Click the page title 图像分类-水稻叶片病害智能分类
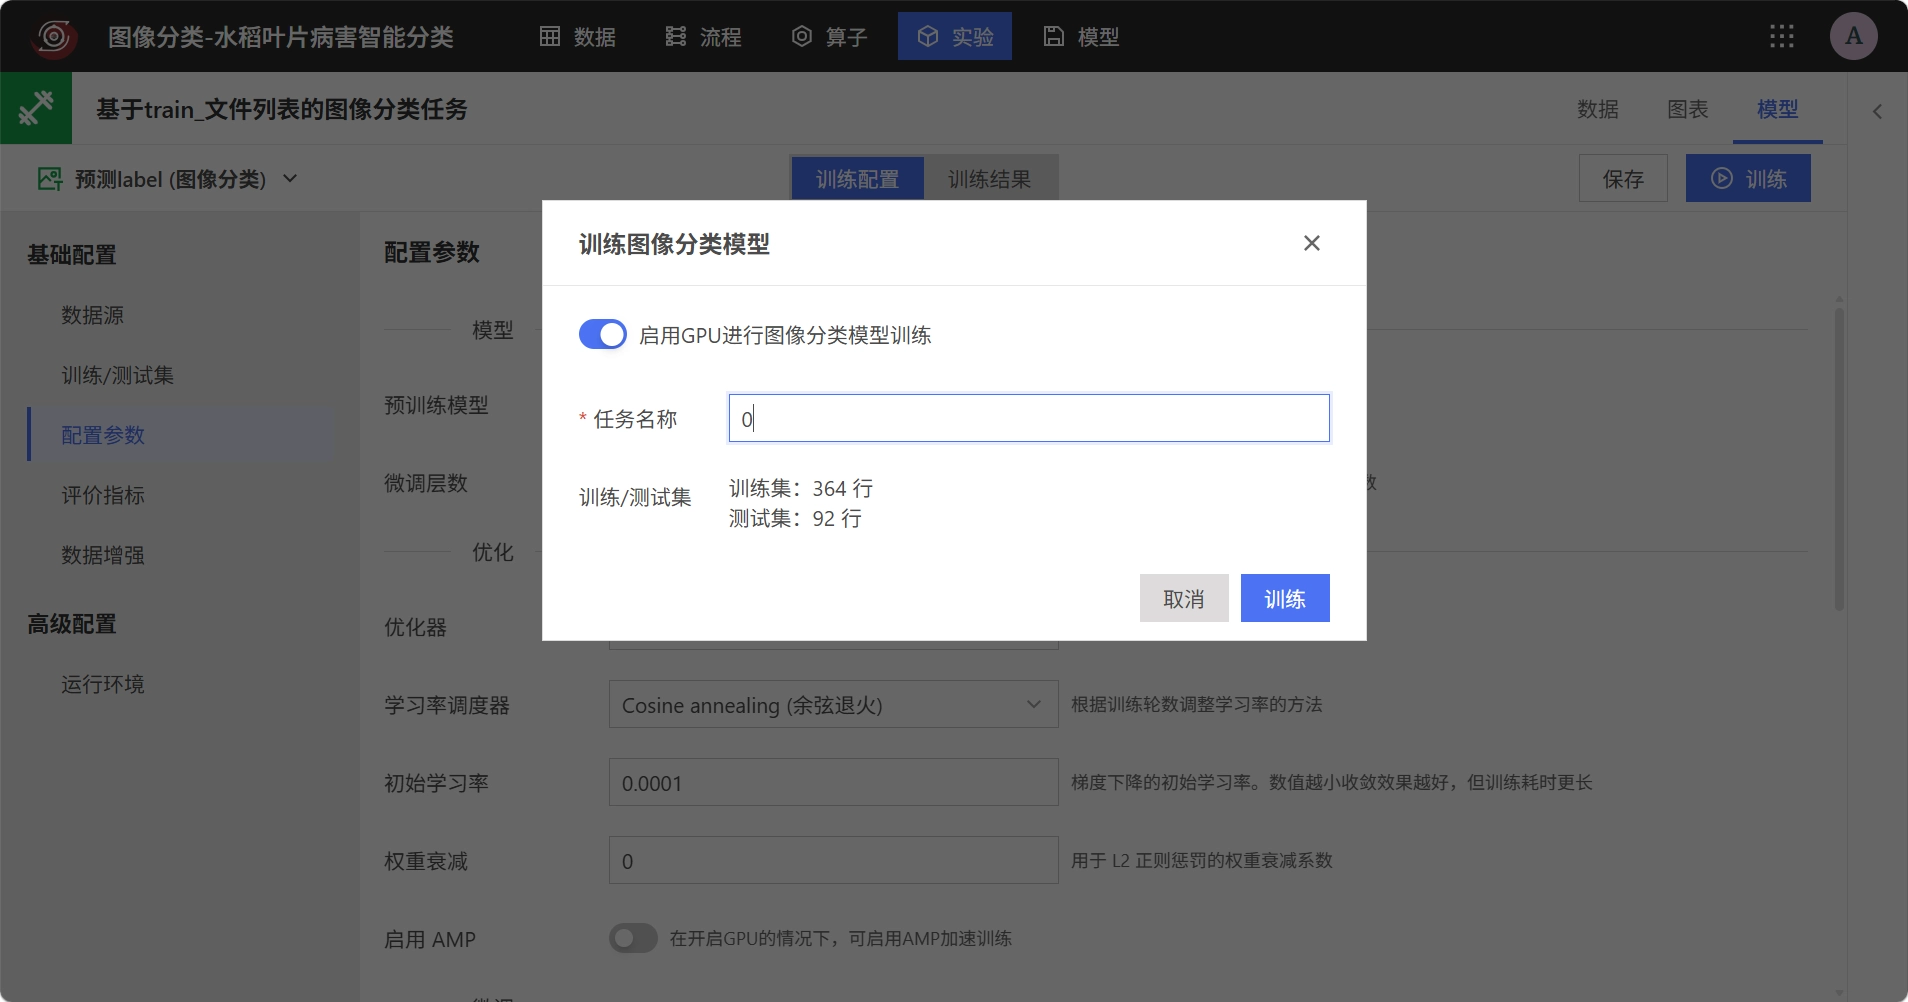Viewport: 1908px width, 1002px height. coord(281,37)
